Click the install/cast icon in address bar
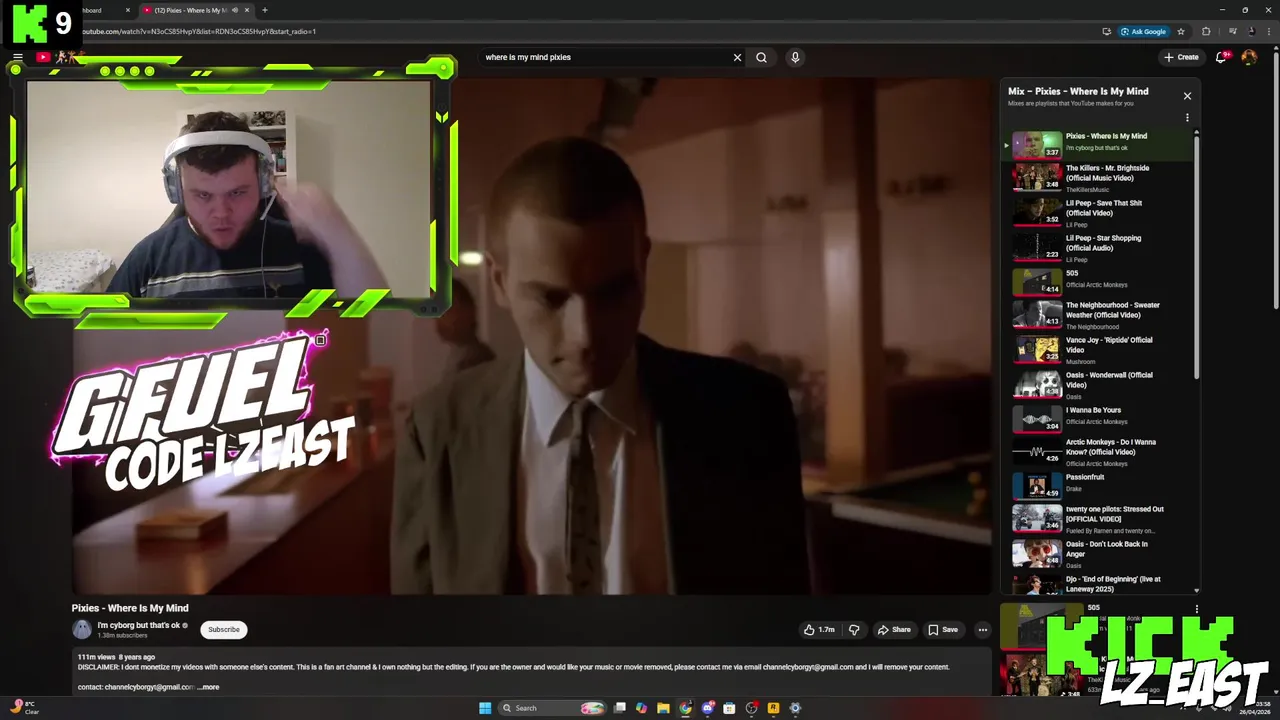Screen dimensions: 1280x720 coord(1106,31)
